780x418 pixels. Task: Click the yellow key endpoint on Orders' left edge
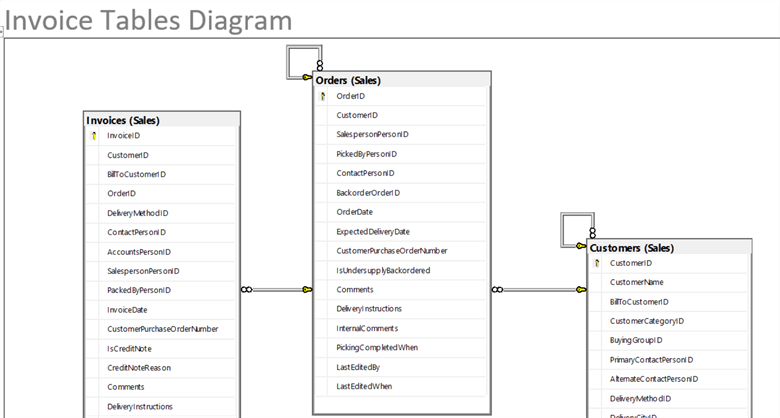306,290
